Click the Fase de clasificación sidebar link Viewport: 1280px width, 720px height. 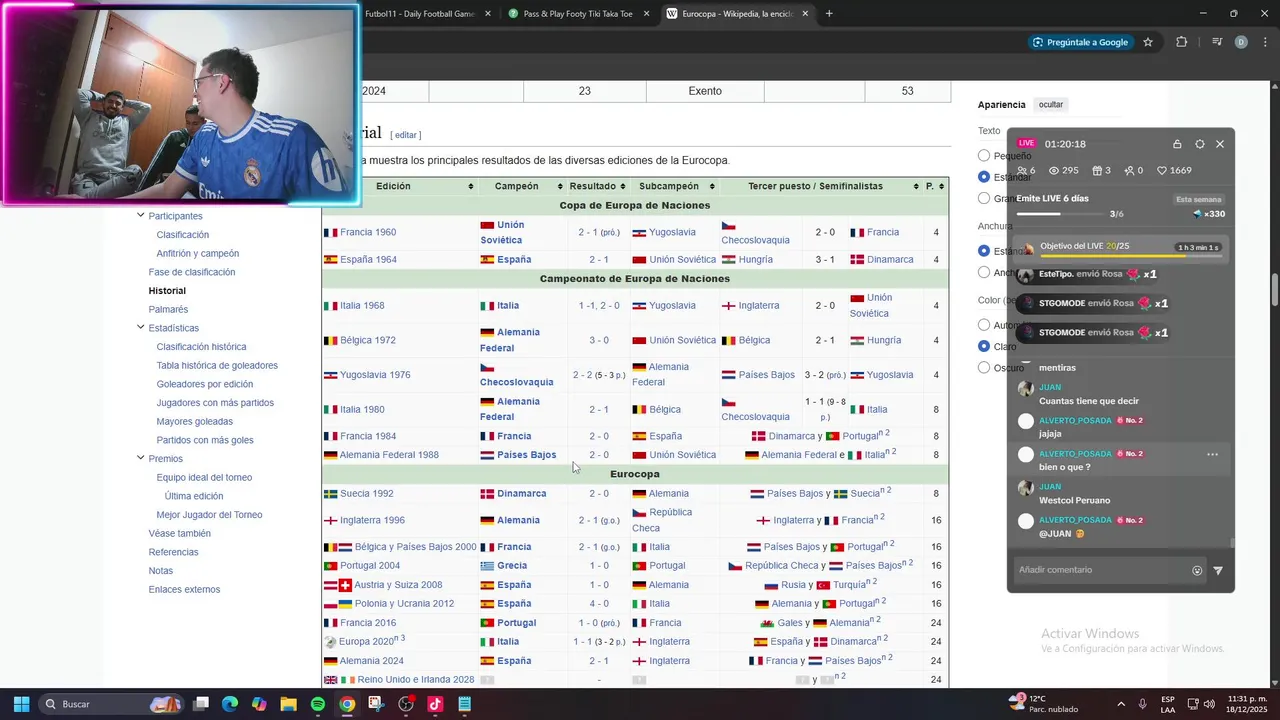[x=192, y=272]
